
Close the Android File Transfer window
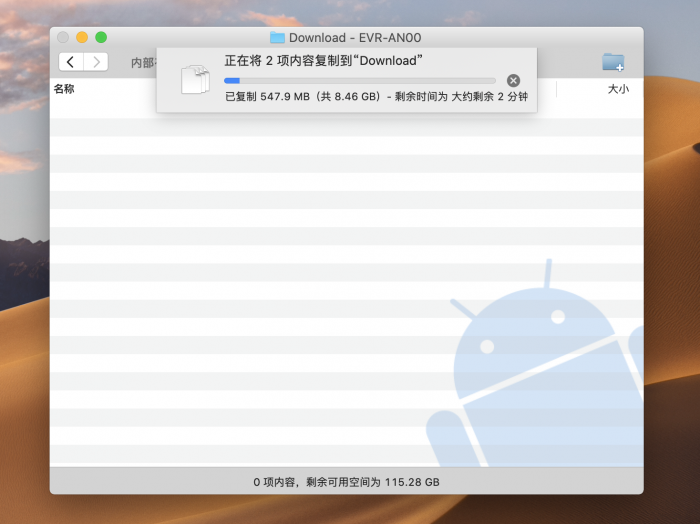tap(63, 37)
